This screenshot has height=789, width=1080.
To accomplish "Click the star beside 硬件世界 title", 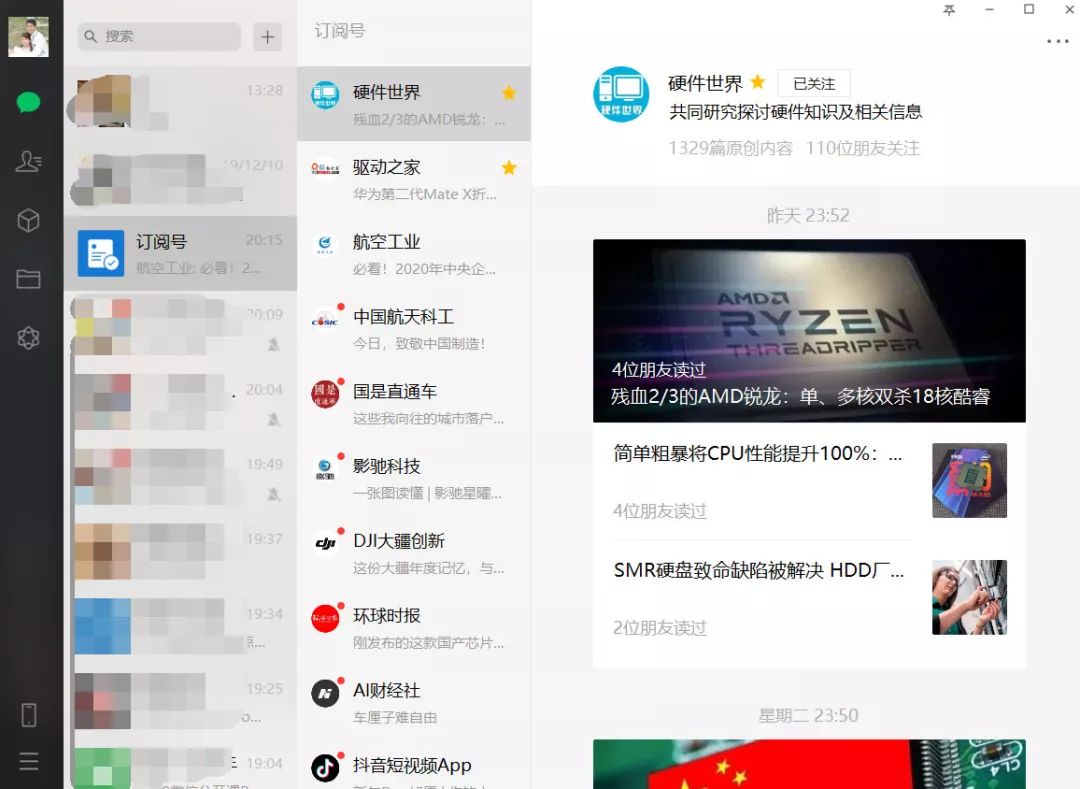I will (757, 83).
